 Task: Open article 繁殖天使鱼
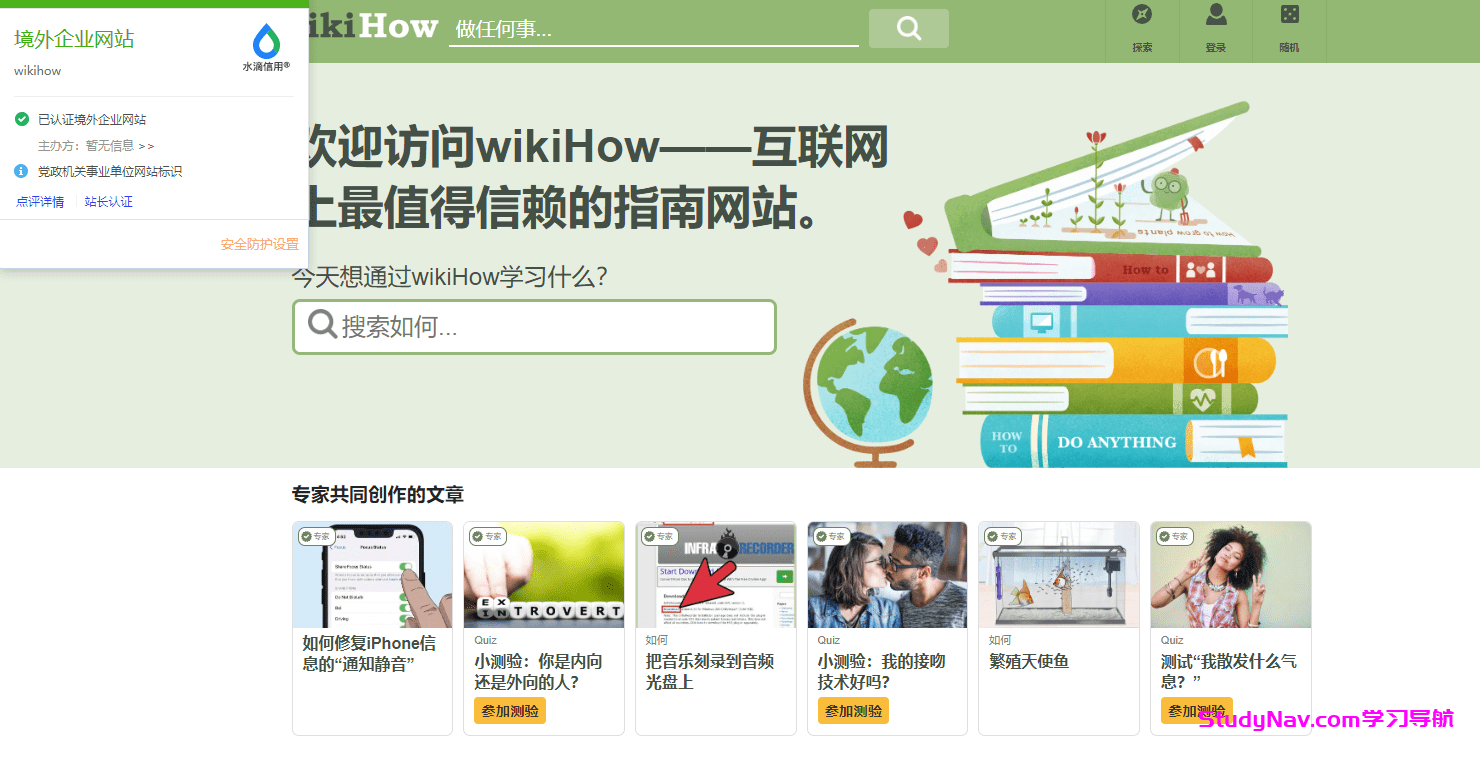(1029, 661)
